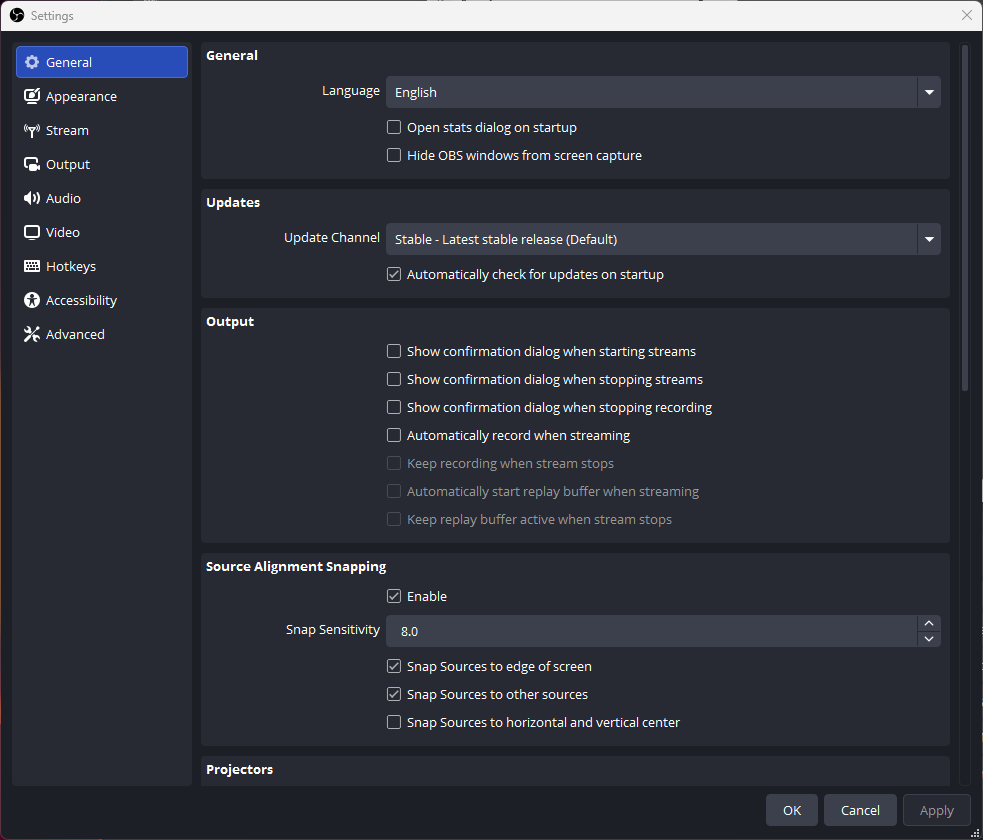
Task: Select the Appearance section icon
Action: coord(31,96)
